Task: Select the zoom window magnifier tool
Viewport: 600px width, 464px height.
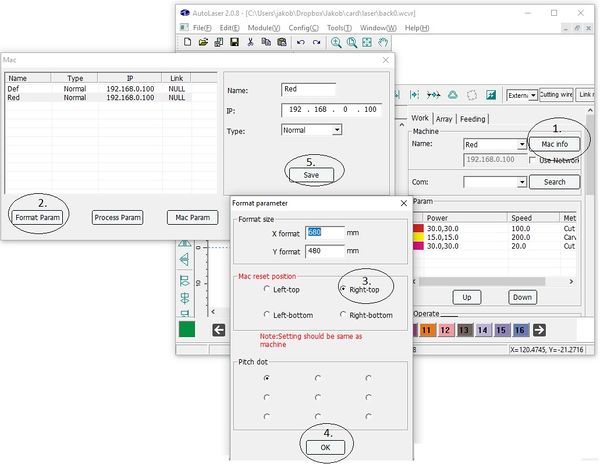Action: coord(352,42)
